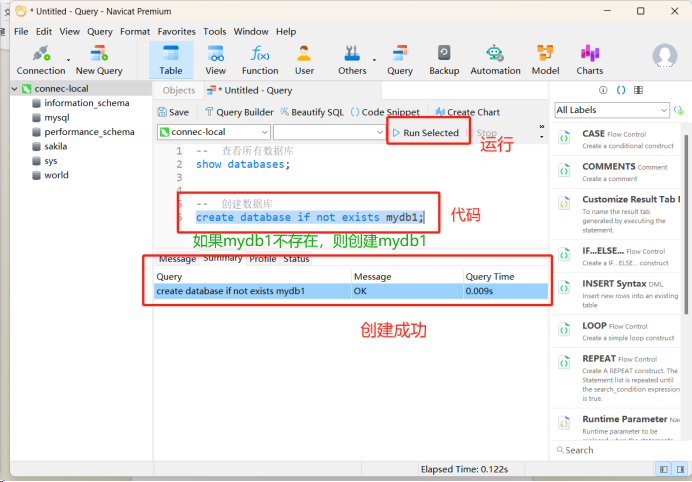Click the grid layout icon in right panel
This screenshot has height=482, width=692.
[x=639, y=90]
